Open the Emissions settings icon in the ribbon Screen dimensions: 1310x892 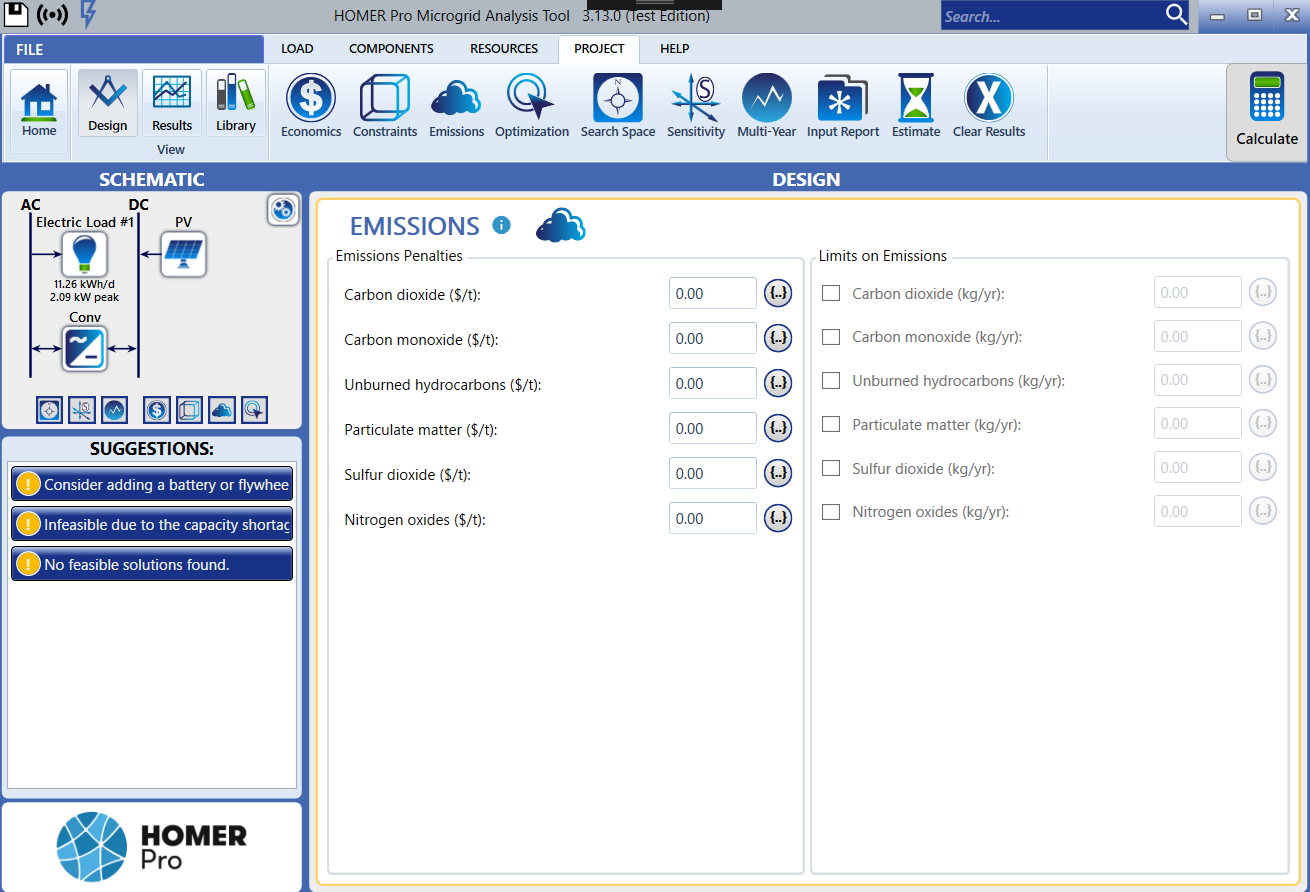(456, 105)
